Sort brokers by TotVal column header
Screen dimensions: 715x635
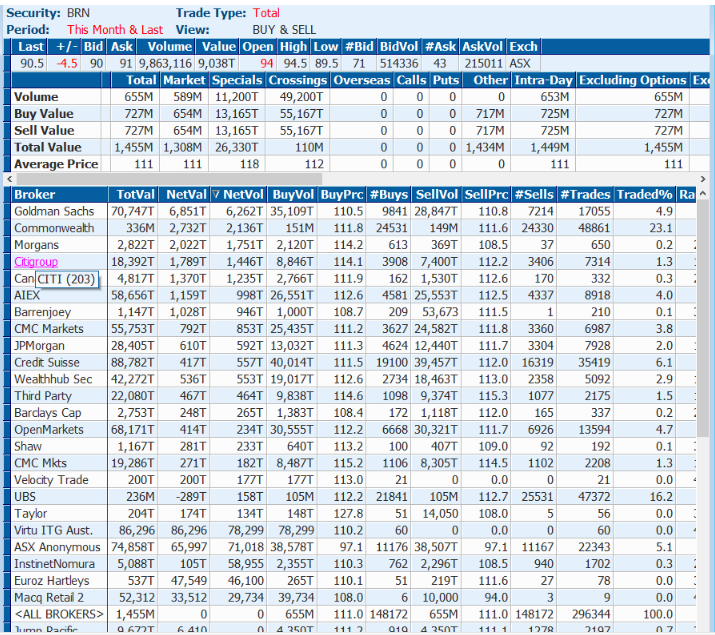(x=133, y=195)
